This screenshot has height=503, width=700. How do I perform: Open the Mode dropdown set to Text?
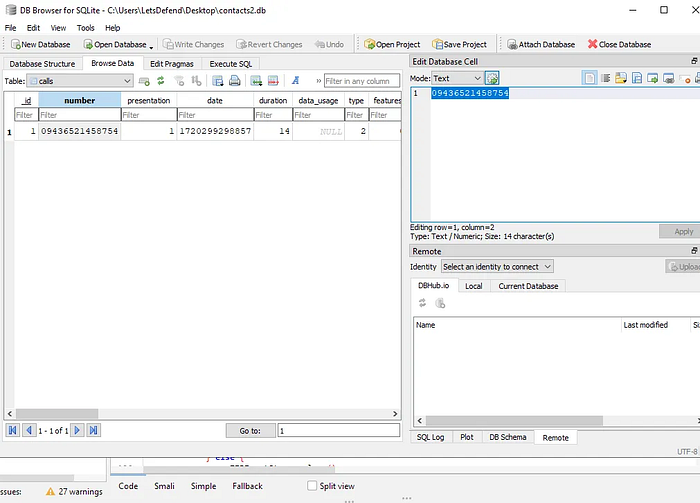click(x=457, y=78)
